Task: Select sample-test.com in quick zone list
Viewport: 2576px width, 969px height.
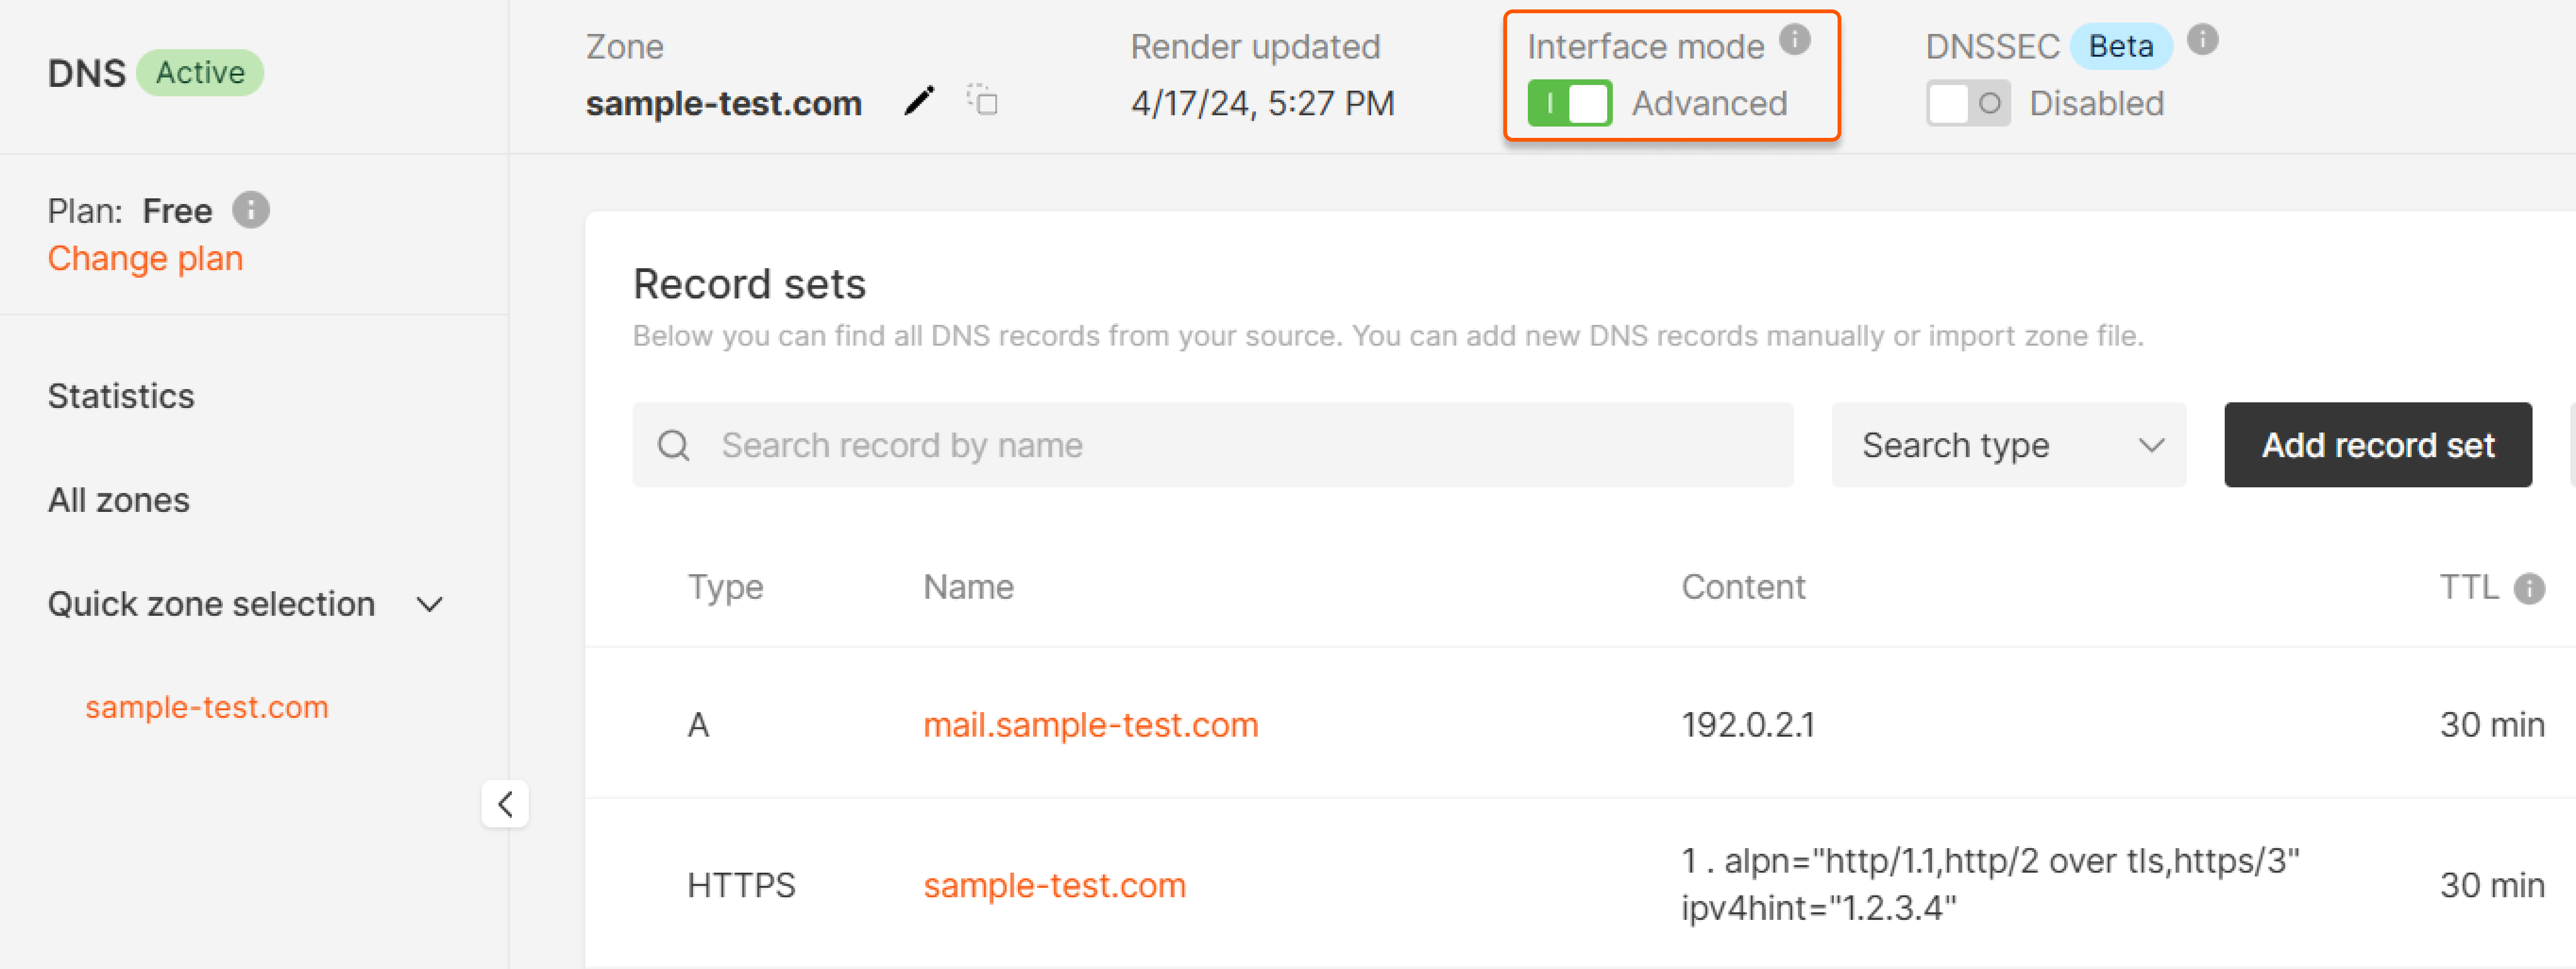Action: pyautogui.click(x=206, y=707)
